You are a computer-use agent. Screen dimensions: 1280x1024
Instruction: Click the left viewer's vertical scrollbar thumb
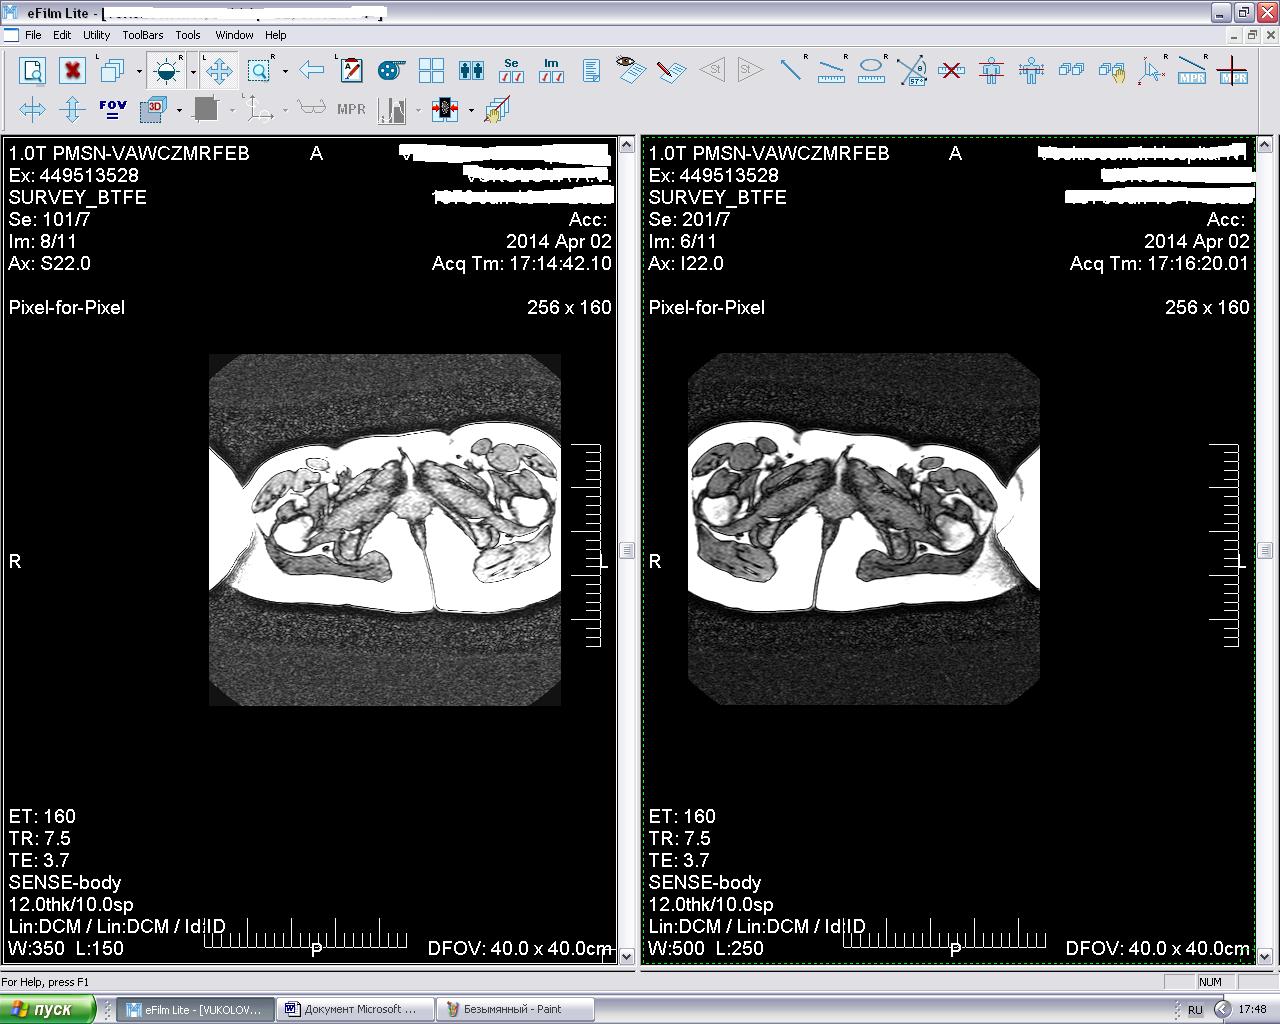coord(627,550)
